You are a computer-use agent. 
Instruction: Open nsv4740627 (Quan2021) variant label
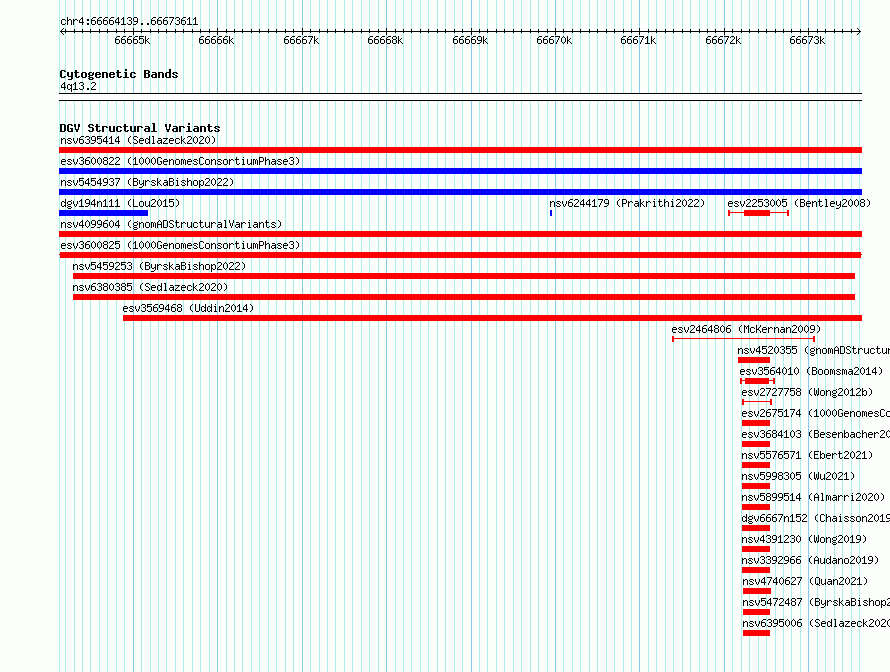click(805, 581)
